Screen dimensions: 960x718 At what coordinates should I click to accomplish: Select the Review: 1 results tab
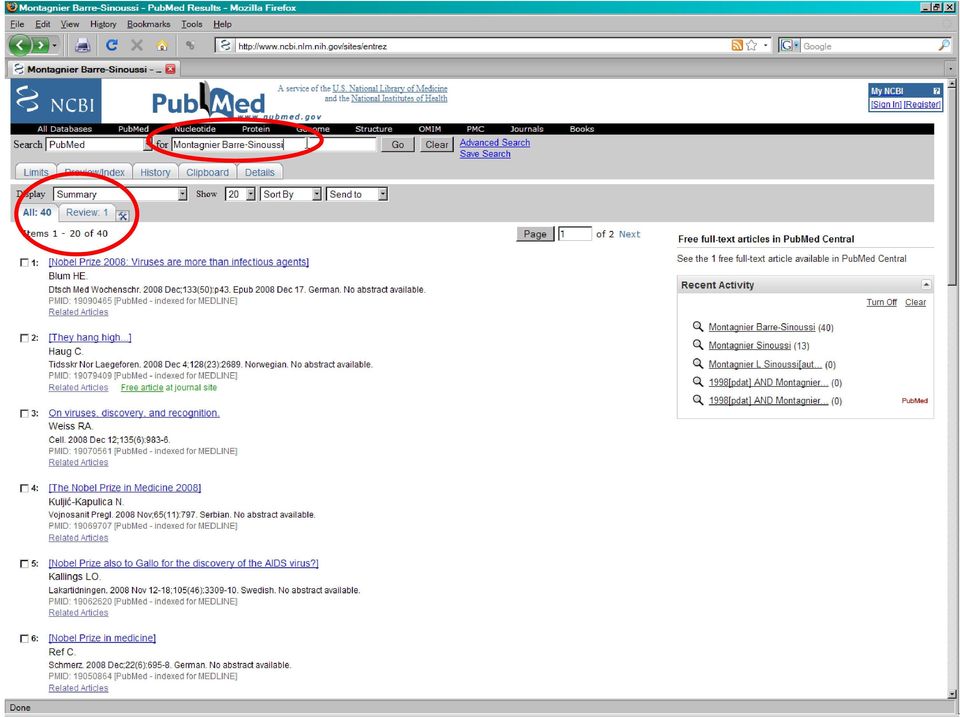point(87,212)
